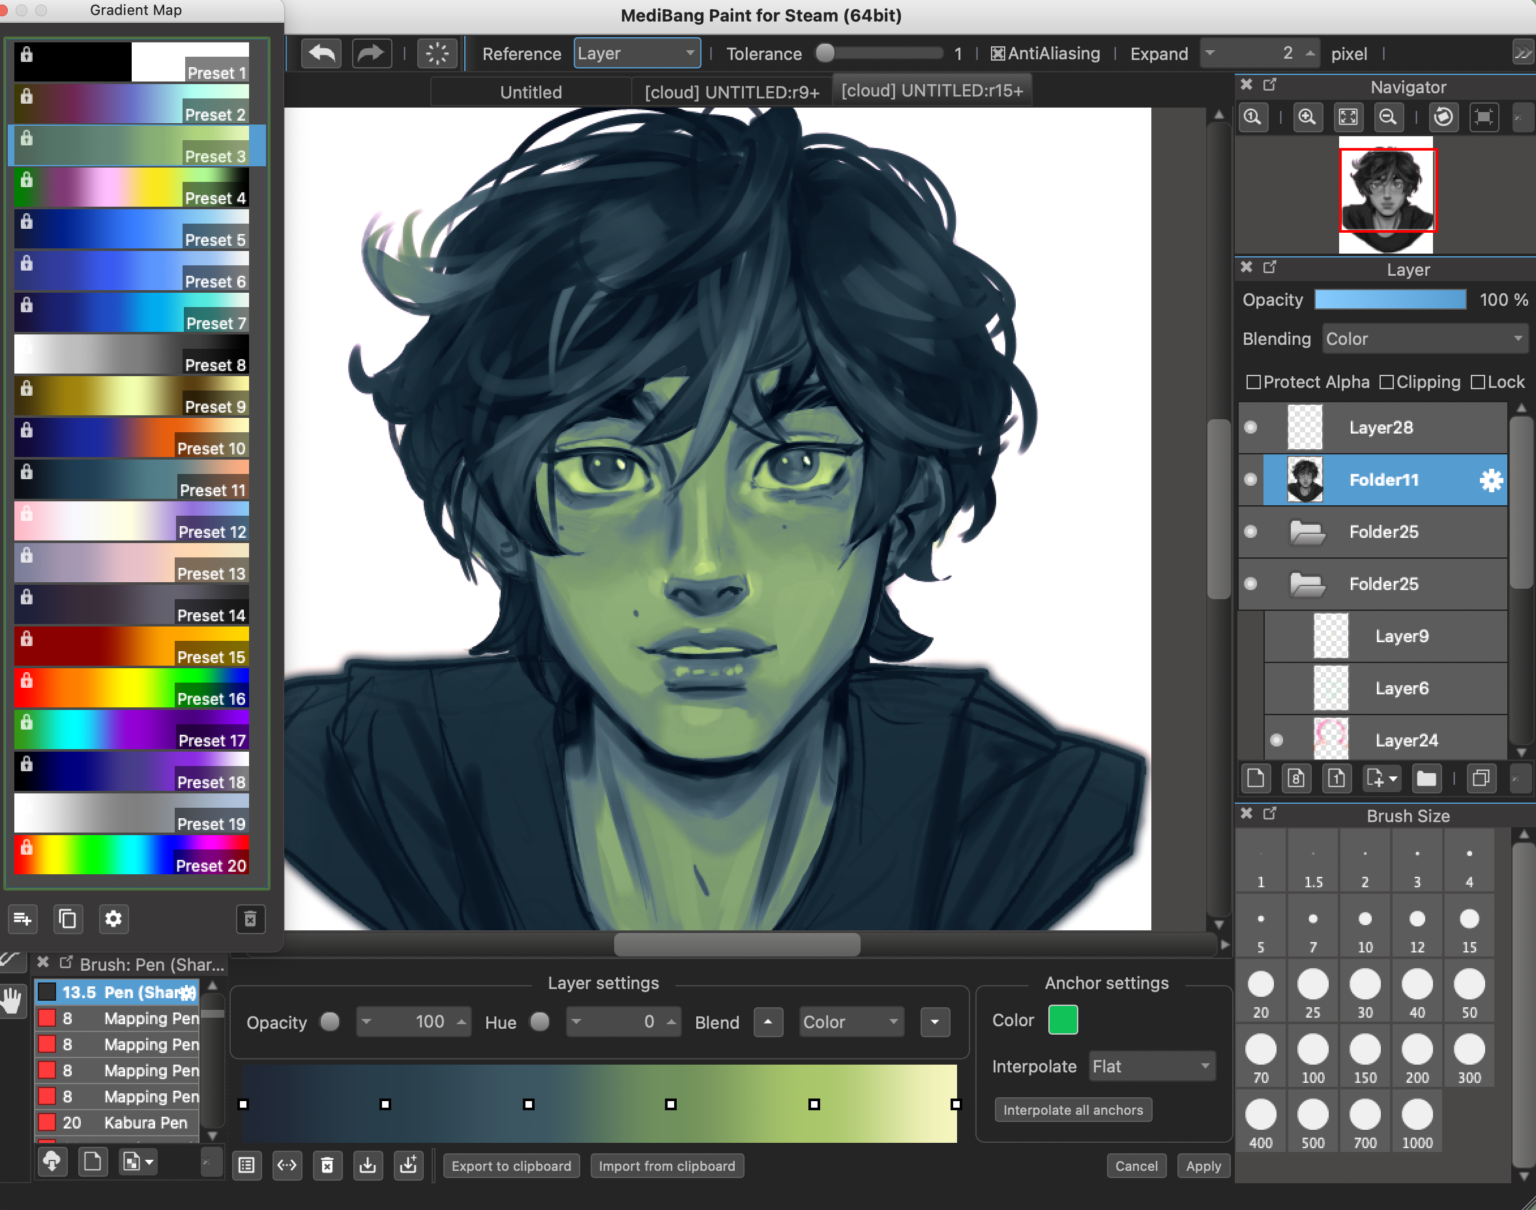Download brushes via the cloud brush icon
This screenshot has height=1210, width=1536.
click(52, 1161)
